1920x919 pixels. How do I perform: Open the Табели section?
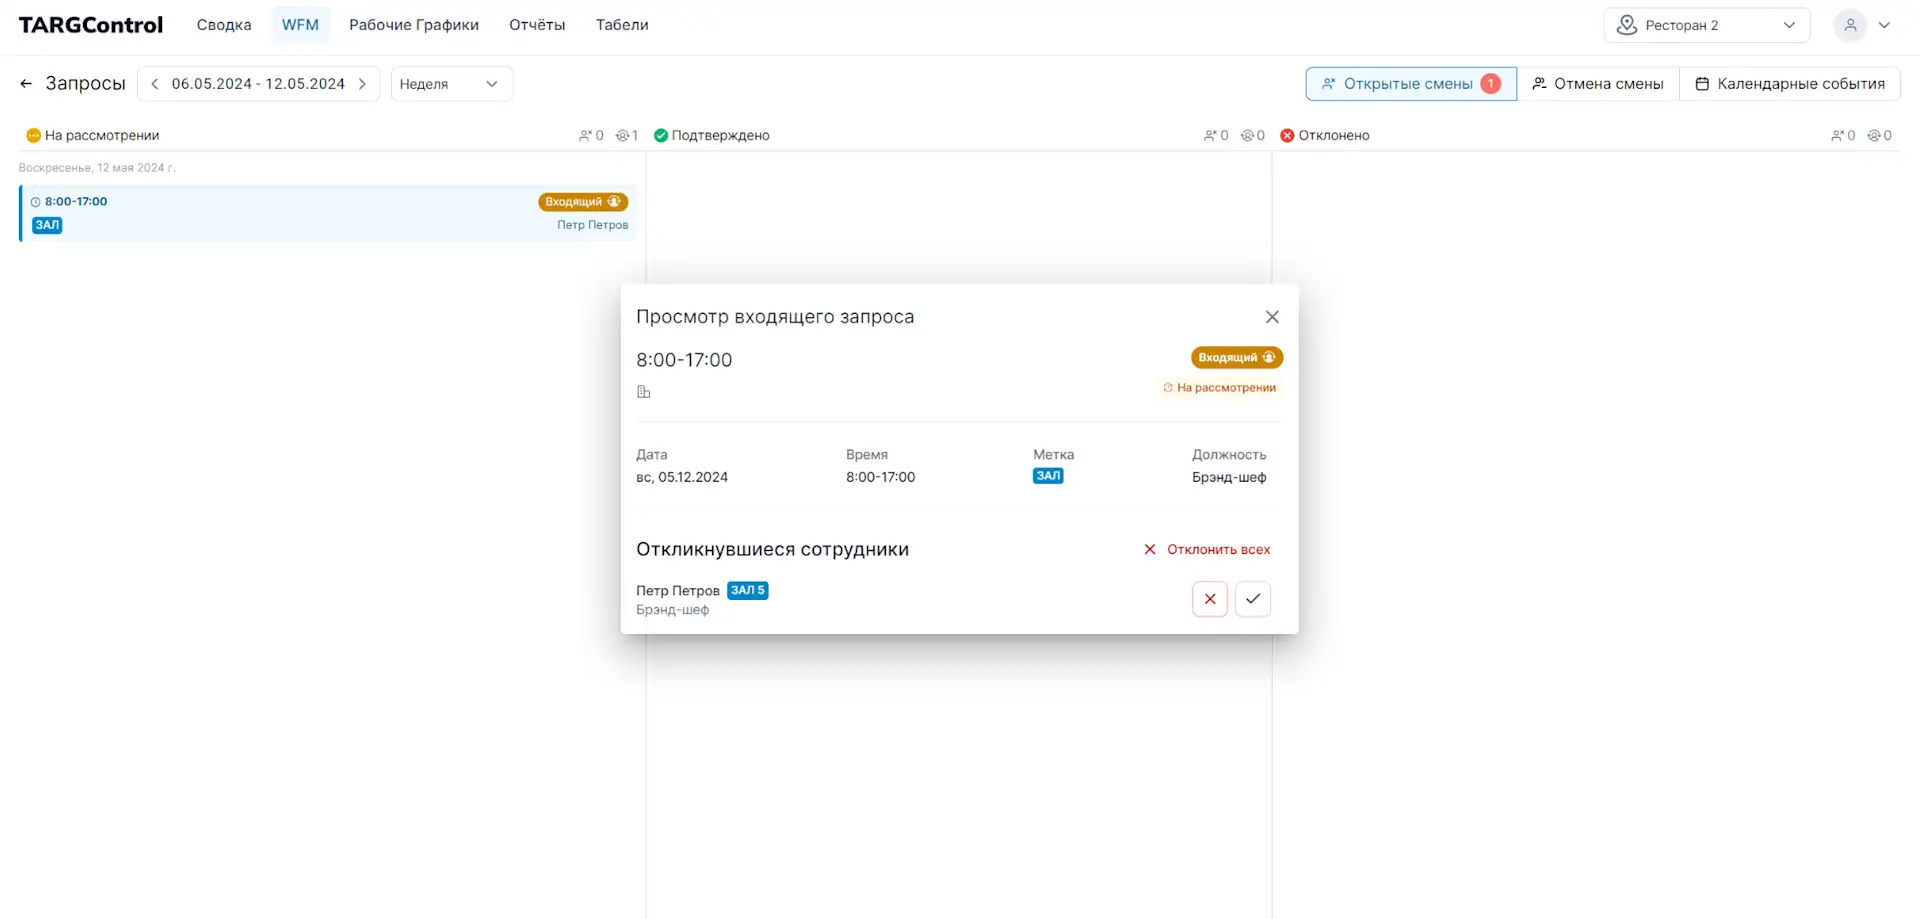click(622, 25)
